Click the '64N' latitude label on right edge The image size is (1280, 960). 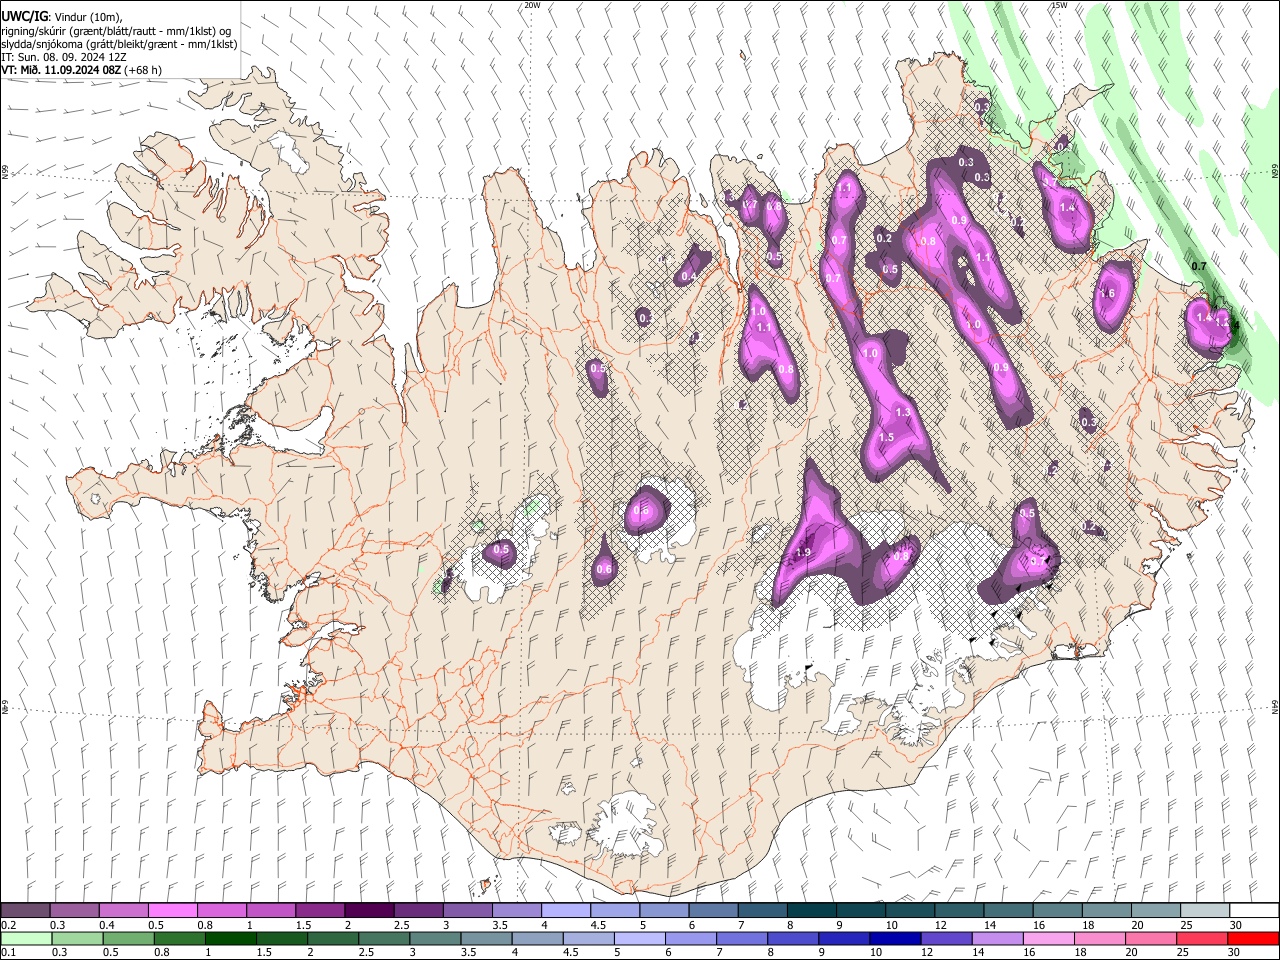point(1275,706)
